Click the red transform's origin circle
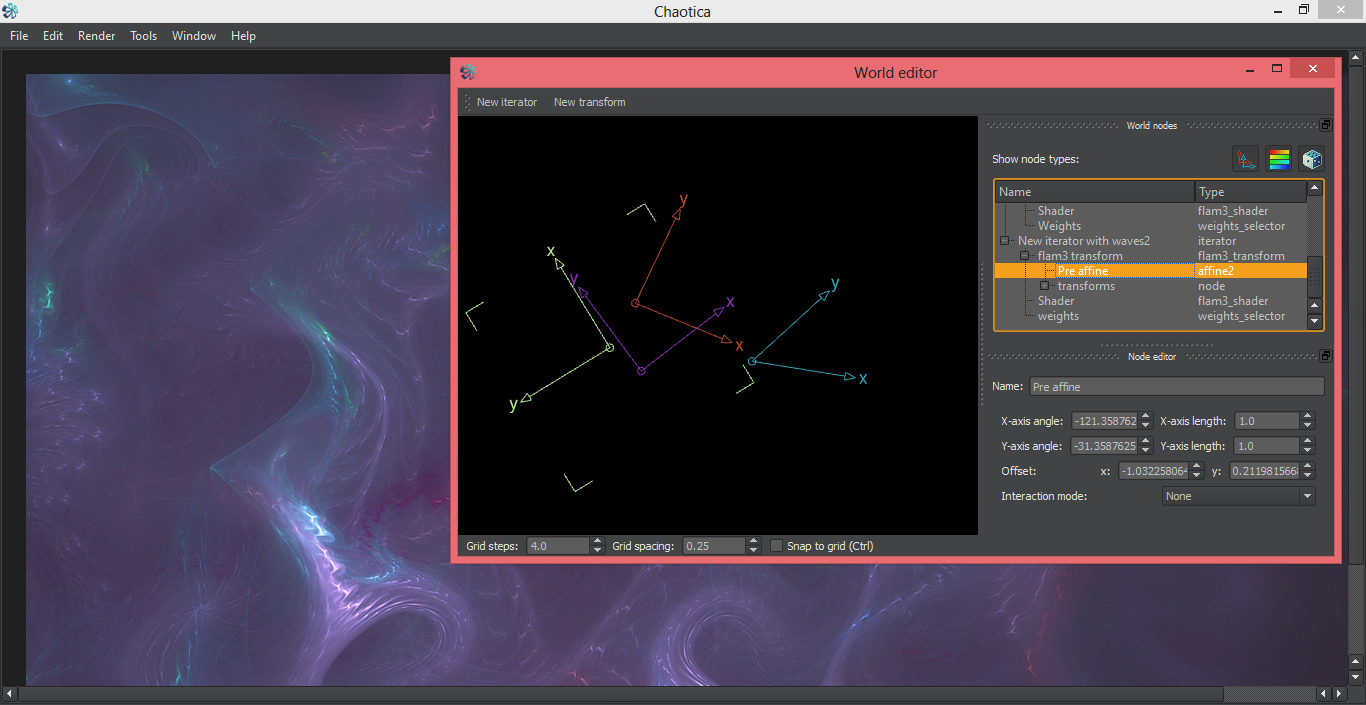 pos(635,303)
